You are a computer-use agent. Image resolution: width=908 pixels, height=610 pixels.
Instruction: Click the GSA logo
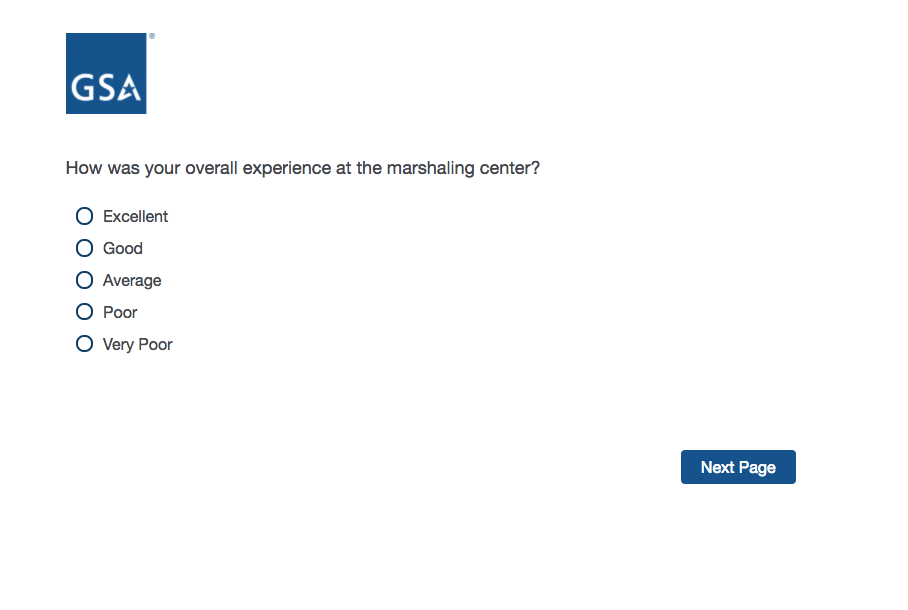coord(106,73)
